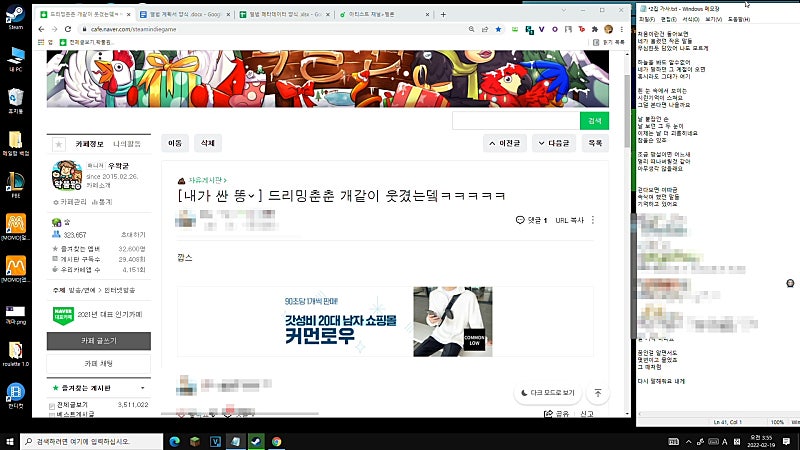
Task: Enable 다크 모드로 보기 dark mode
Action: pos(547,393)
